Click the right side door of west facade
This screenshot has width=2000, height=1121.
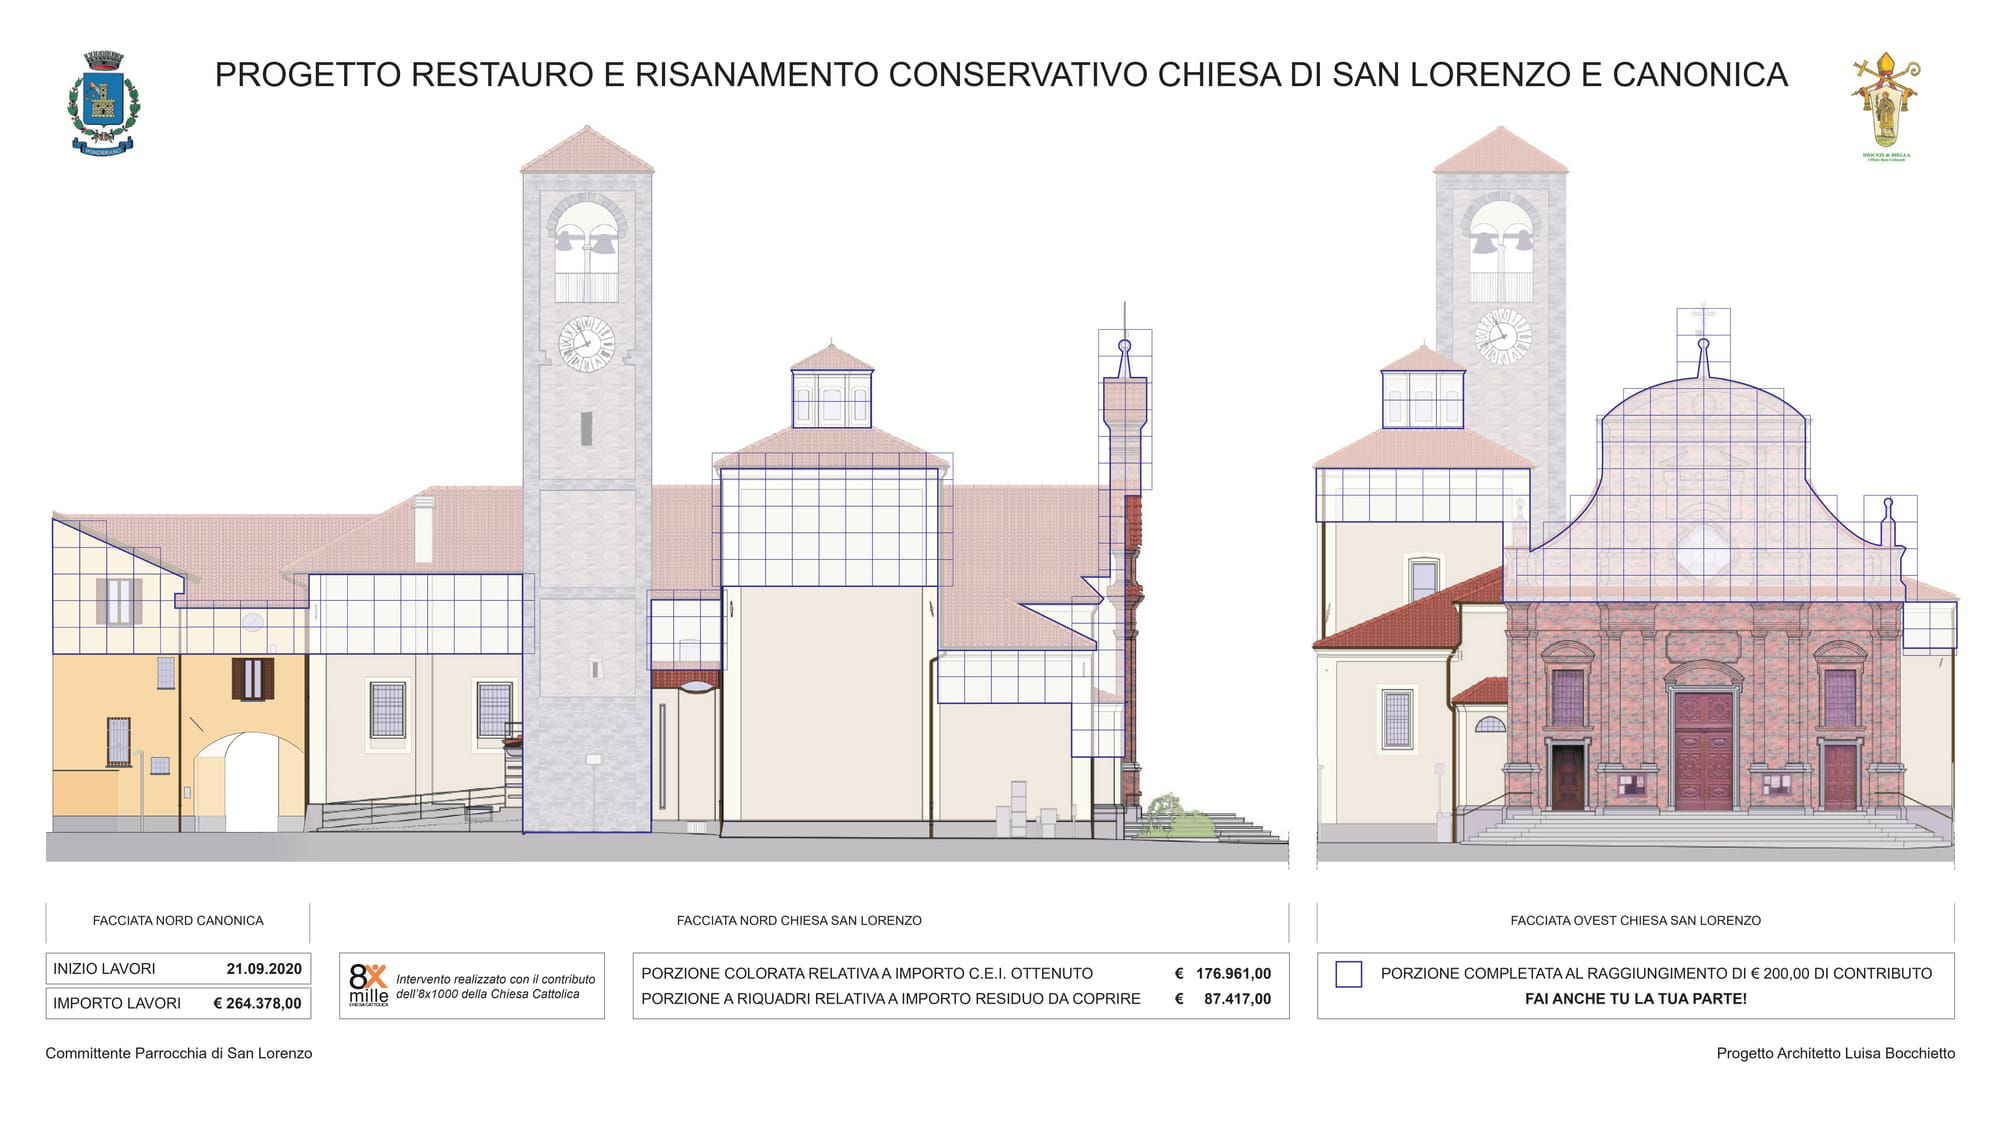coord(1840,776)
